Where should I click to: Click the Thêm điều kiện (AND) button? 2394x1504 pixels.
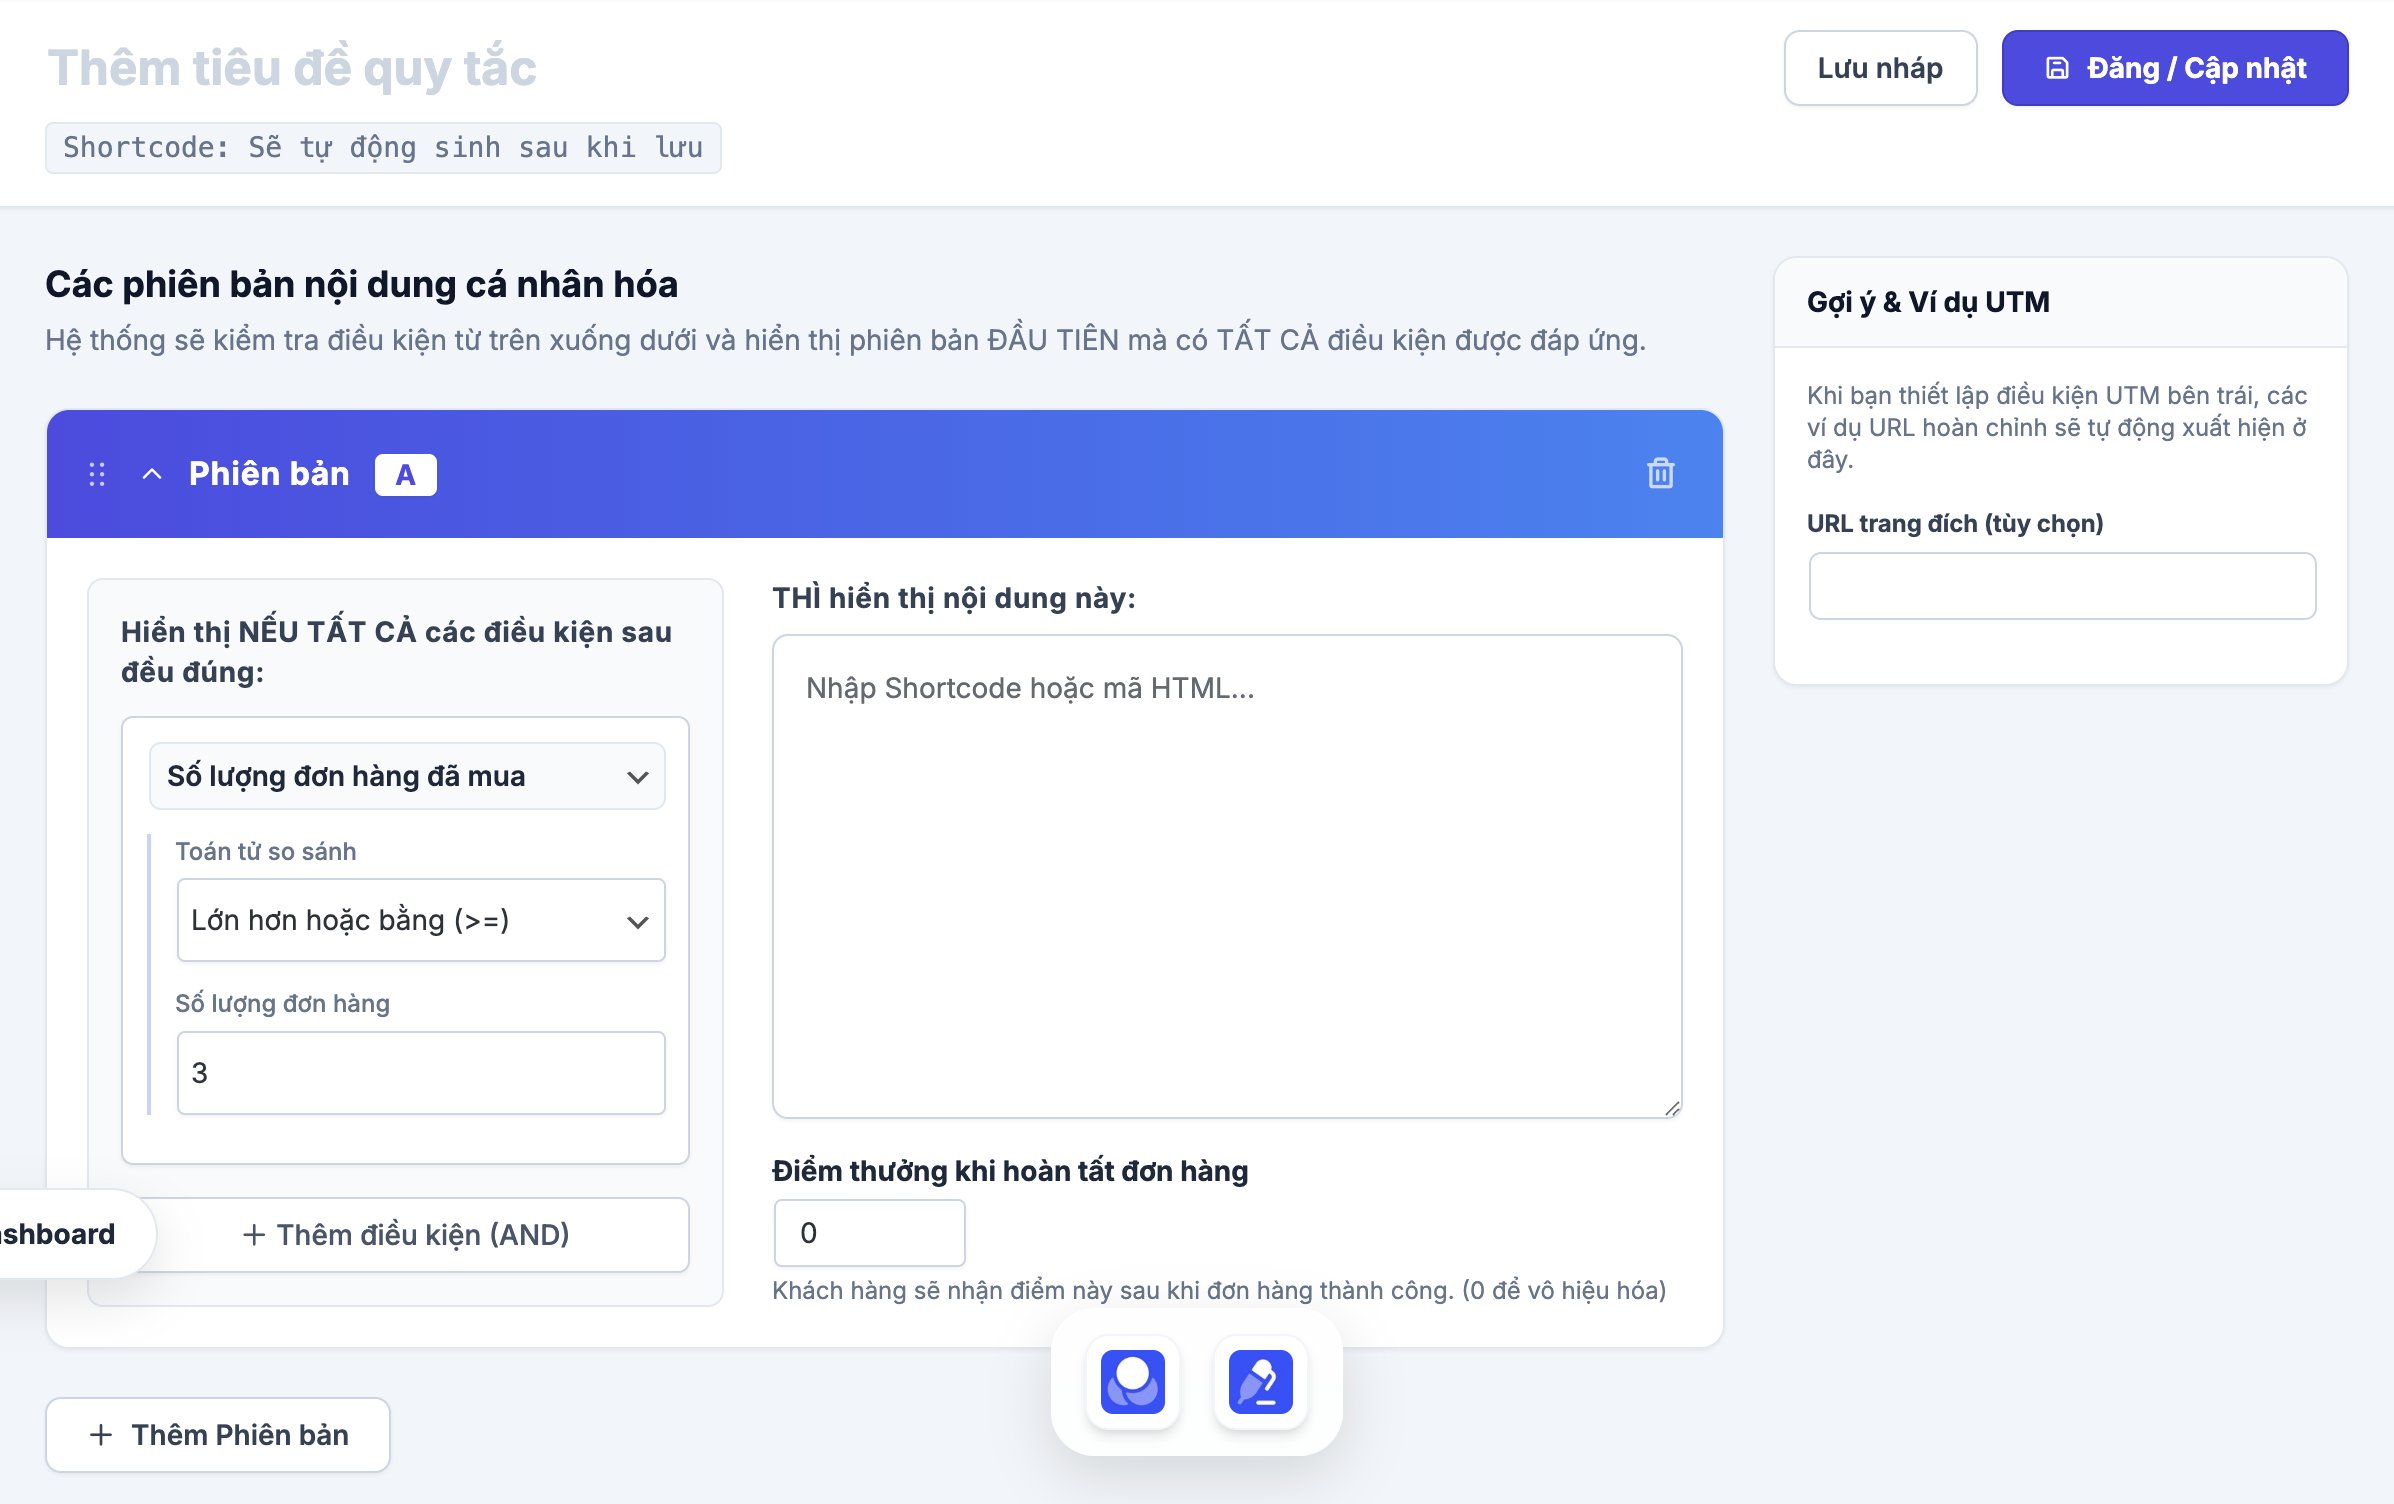pyautogui.click(x=406, y=1235)
